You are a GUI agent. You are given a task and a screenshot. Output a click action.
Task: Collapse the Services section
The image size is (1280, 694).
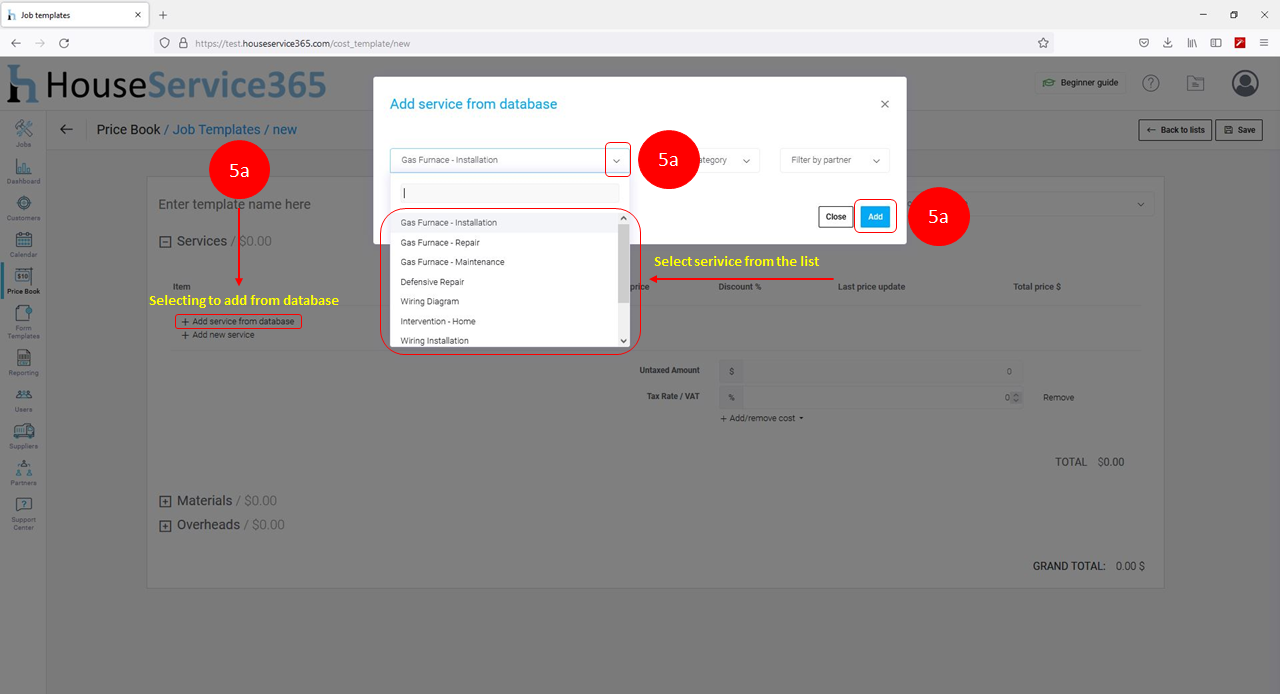[x=165, y=241]
